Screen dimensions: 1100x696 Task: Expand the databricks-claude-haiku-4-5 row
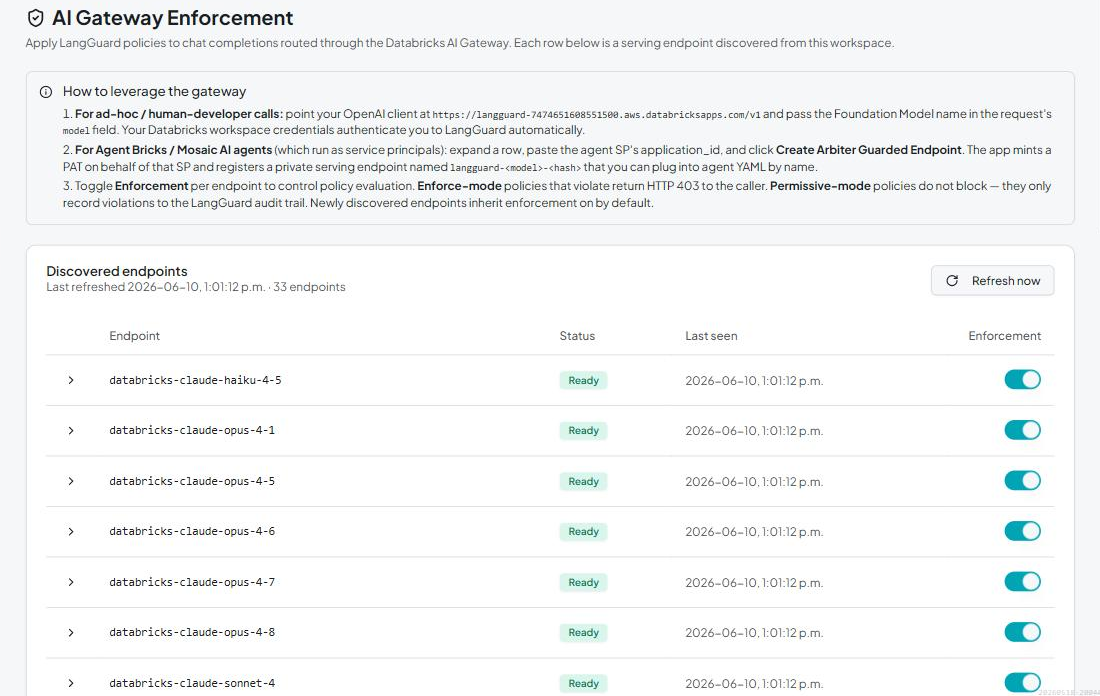(x=71, y=380)
